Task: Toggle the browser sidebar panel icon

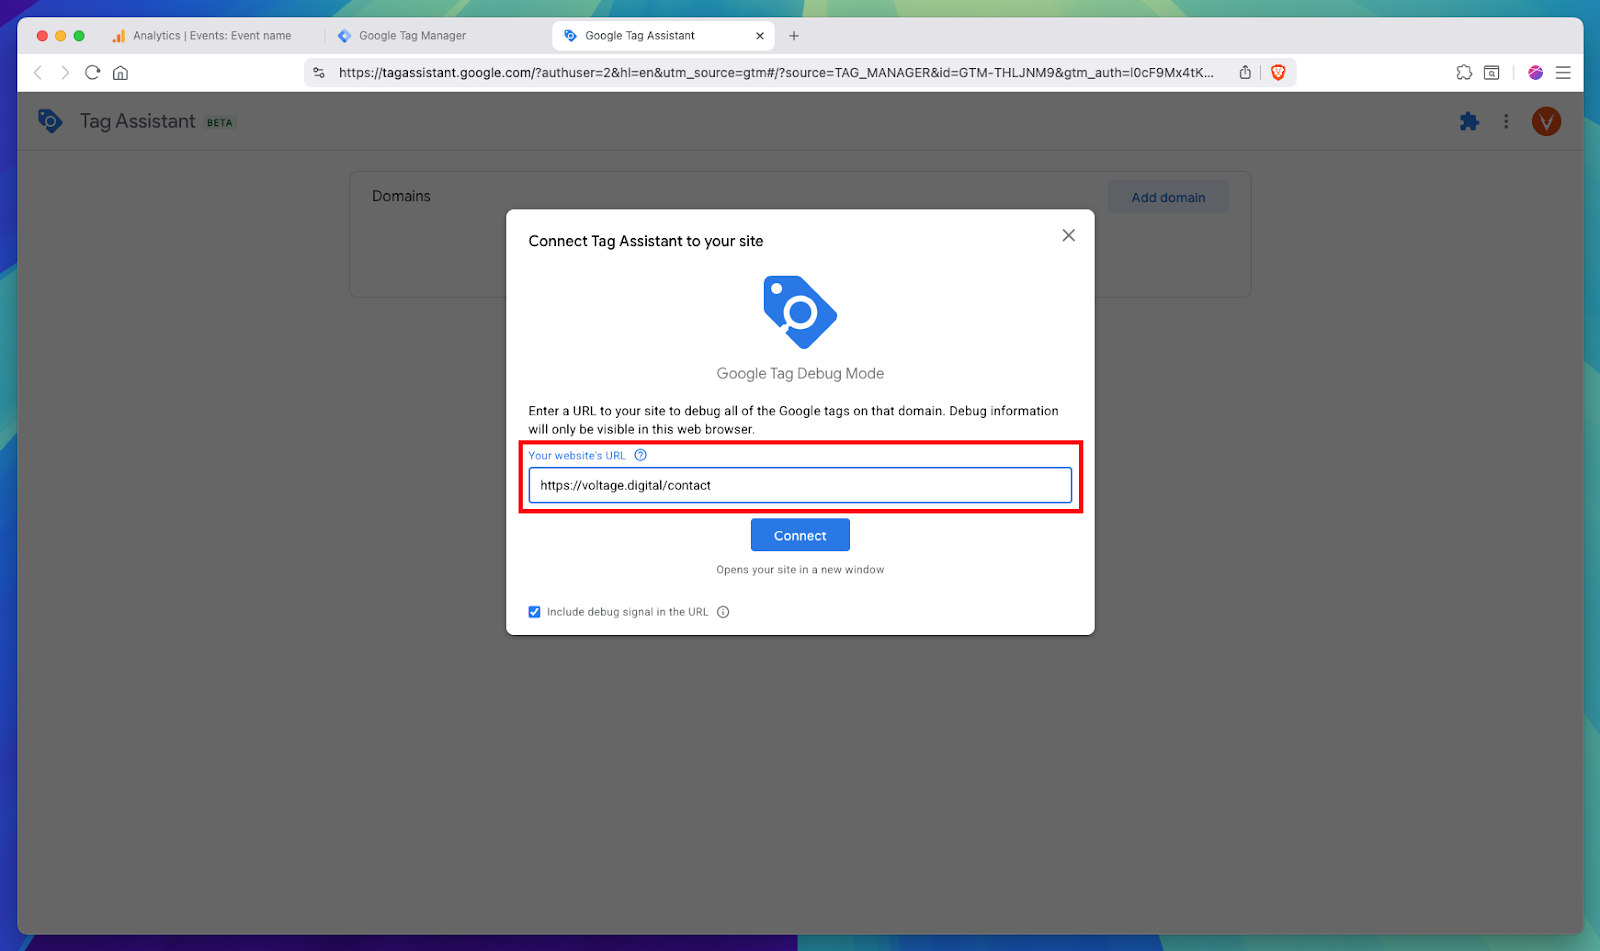Action: click(1491, 73)
